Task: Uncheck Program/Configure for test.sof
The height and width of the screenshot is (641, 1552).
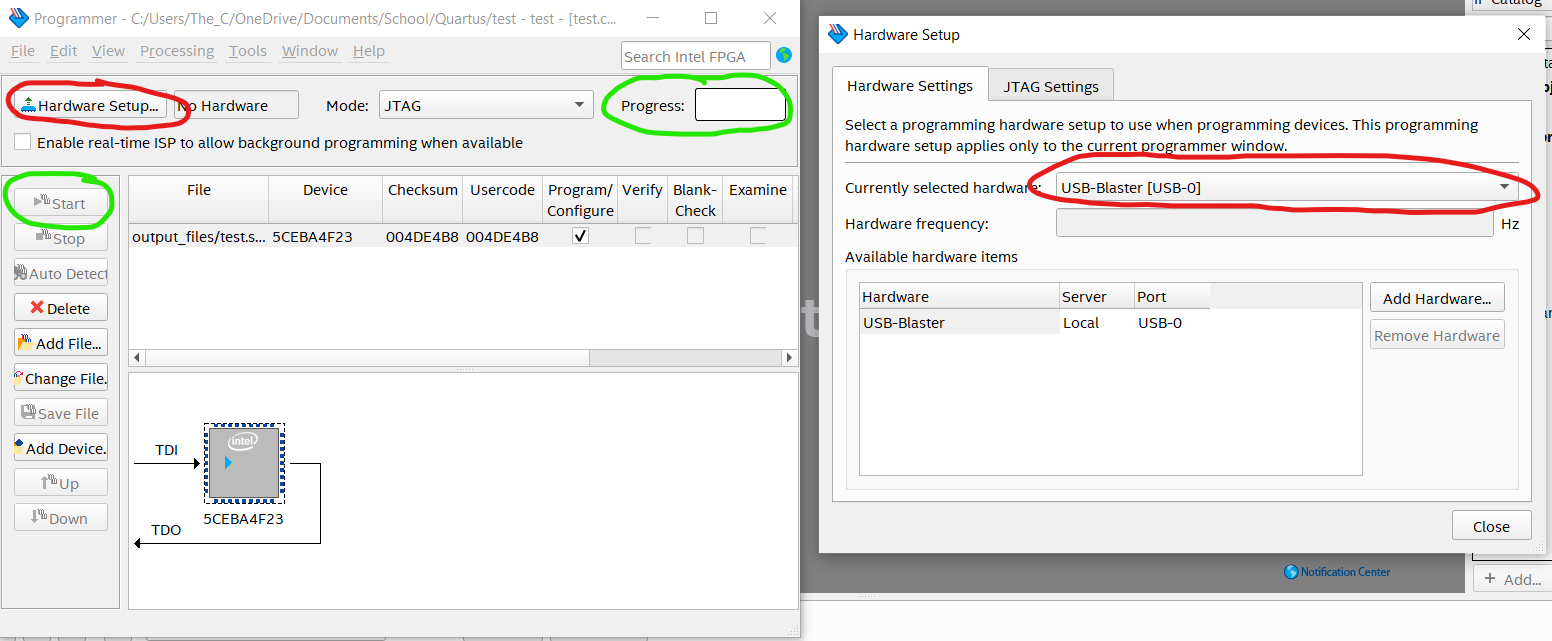Action: pyautogui.click(x=580, y=236)
